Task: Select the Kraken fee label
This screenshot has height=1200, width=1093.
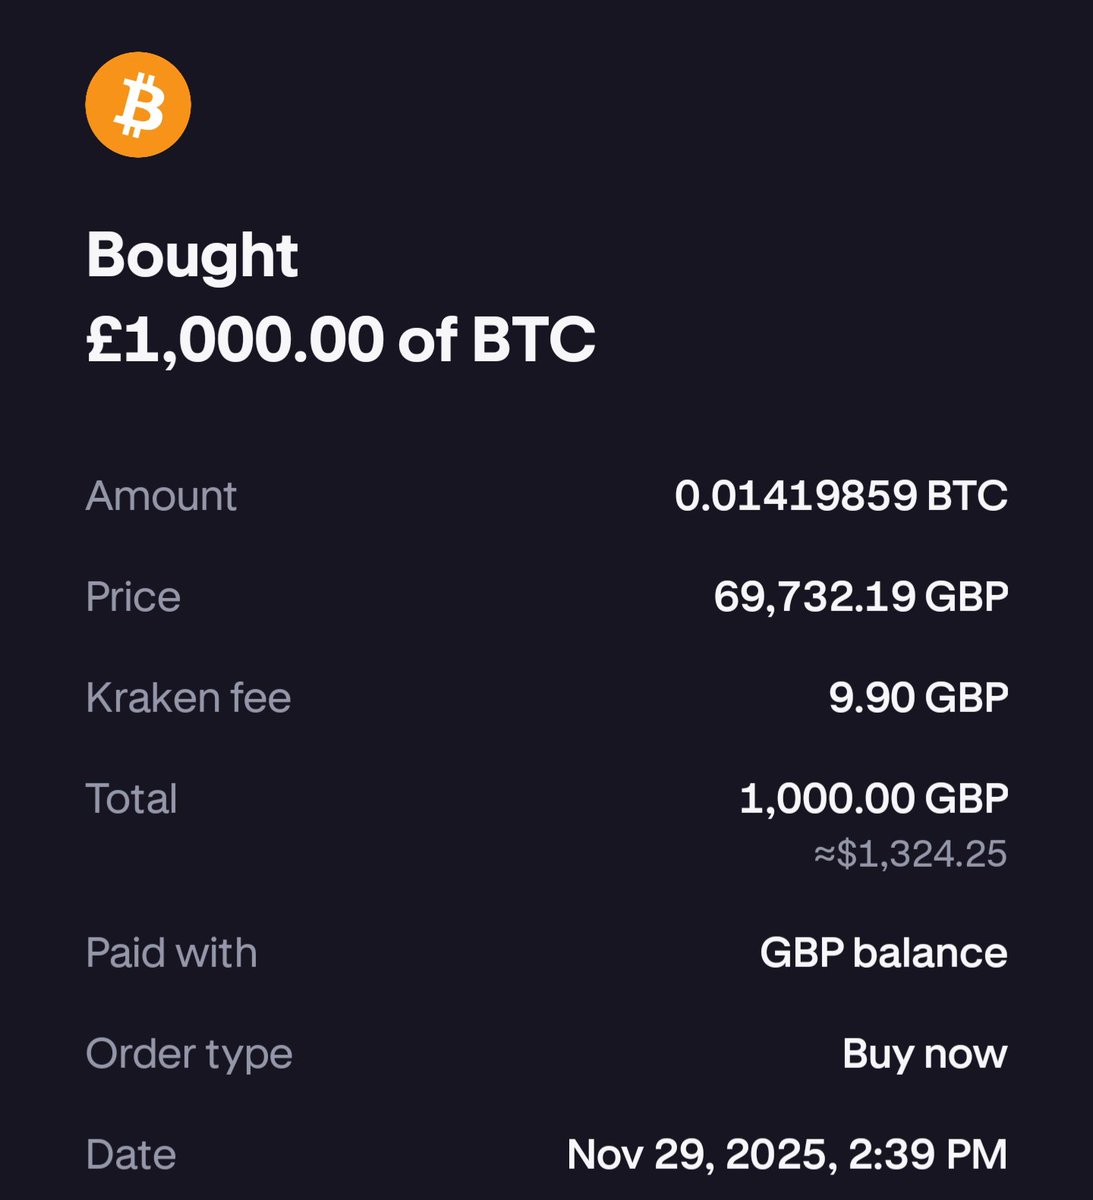Action: [188, 698]
